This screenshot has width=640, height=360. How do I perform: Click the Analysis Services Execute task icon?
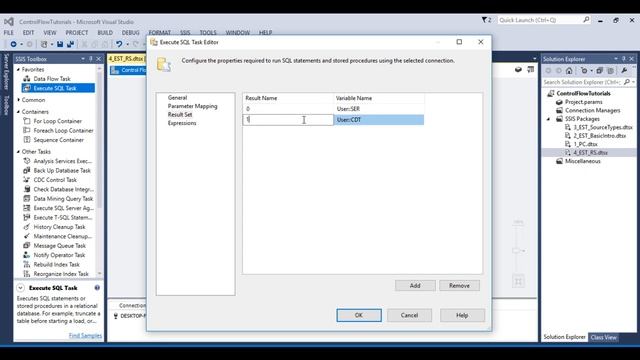[x=27, y=161]
